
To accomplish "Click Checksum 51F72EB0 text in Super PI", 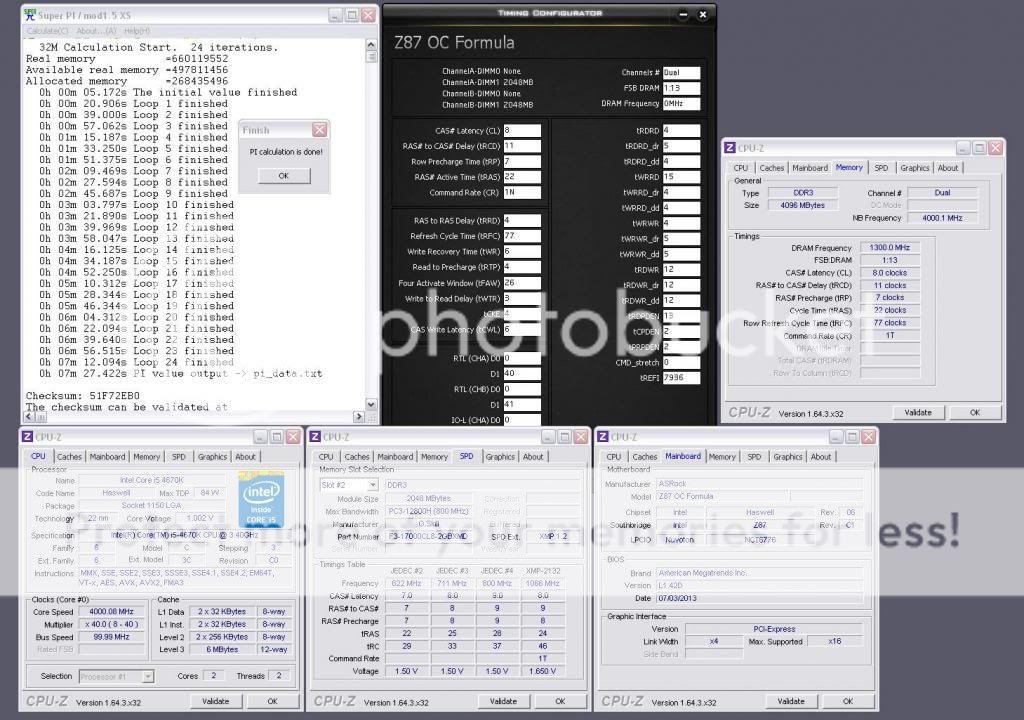I will 82,396.
